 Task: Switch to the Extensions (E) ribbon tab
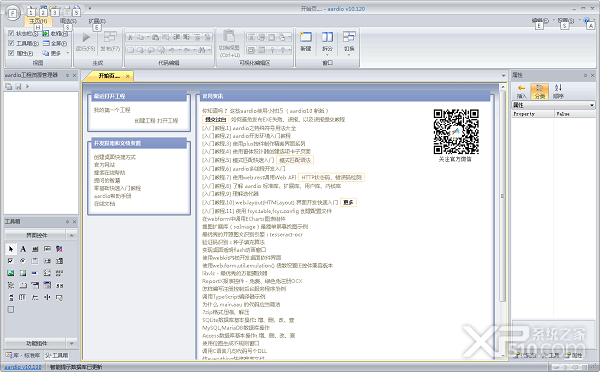click(97, 21)
